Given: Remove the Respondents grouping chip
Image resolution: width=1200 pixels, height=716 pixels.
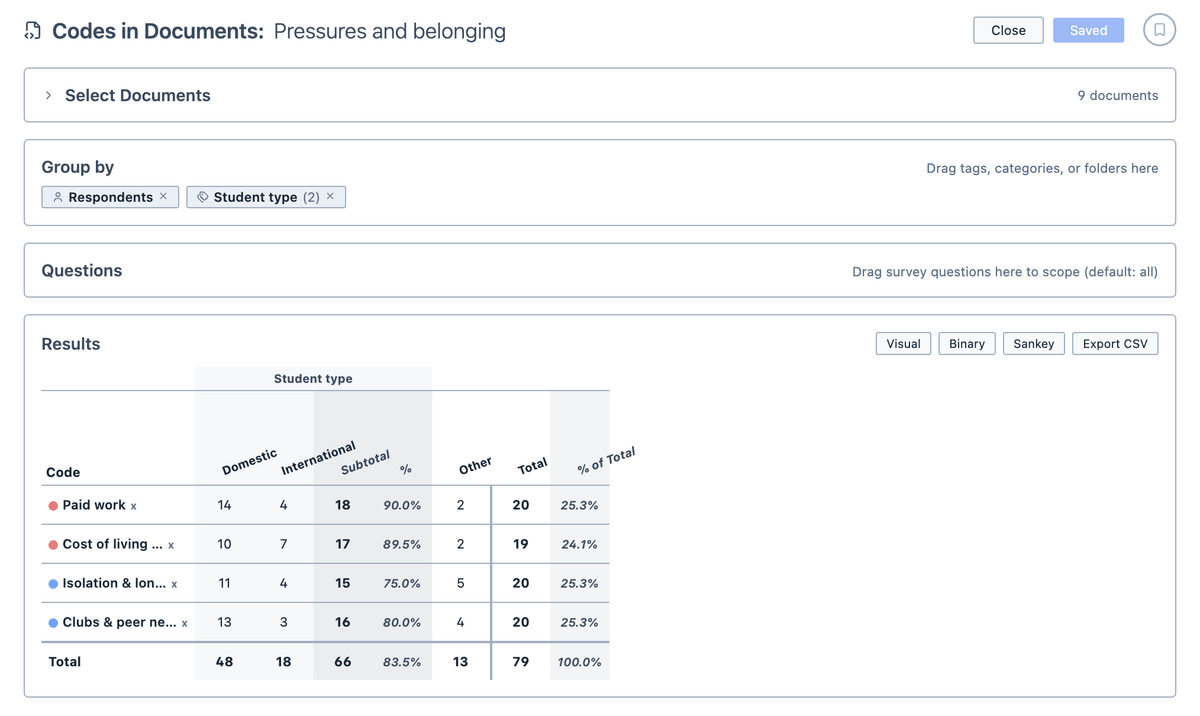Looking at the screenshot, I should 163,196.
